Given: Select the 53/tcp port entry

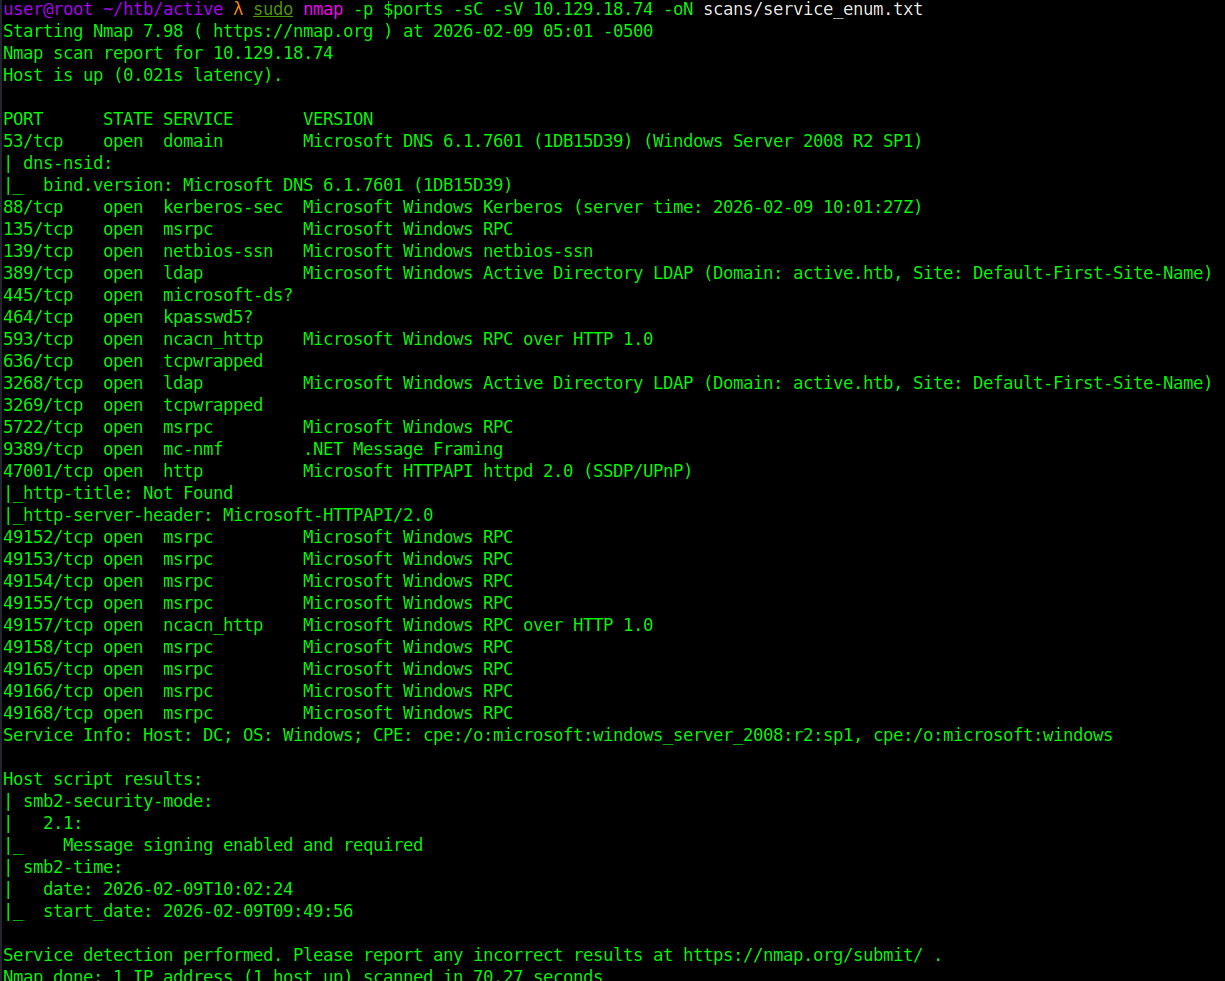Looking at the screenshot, I should point(33,141).
